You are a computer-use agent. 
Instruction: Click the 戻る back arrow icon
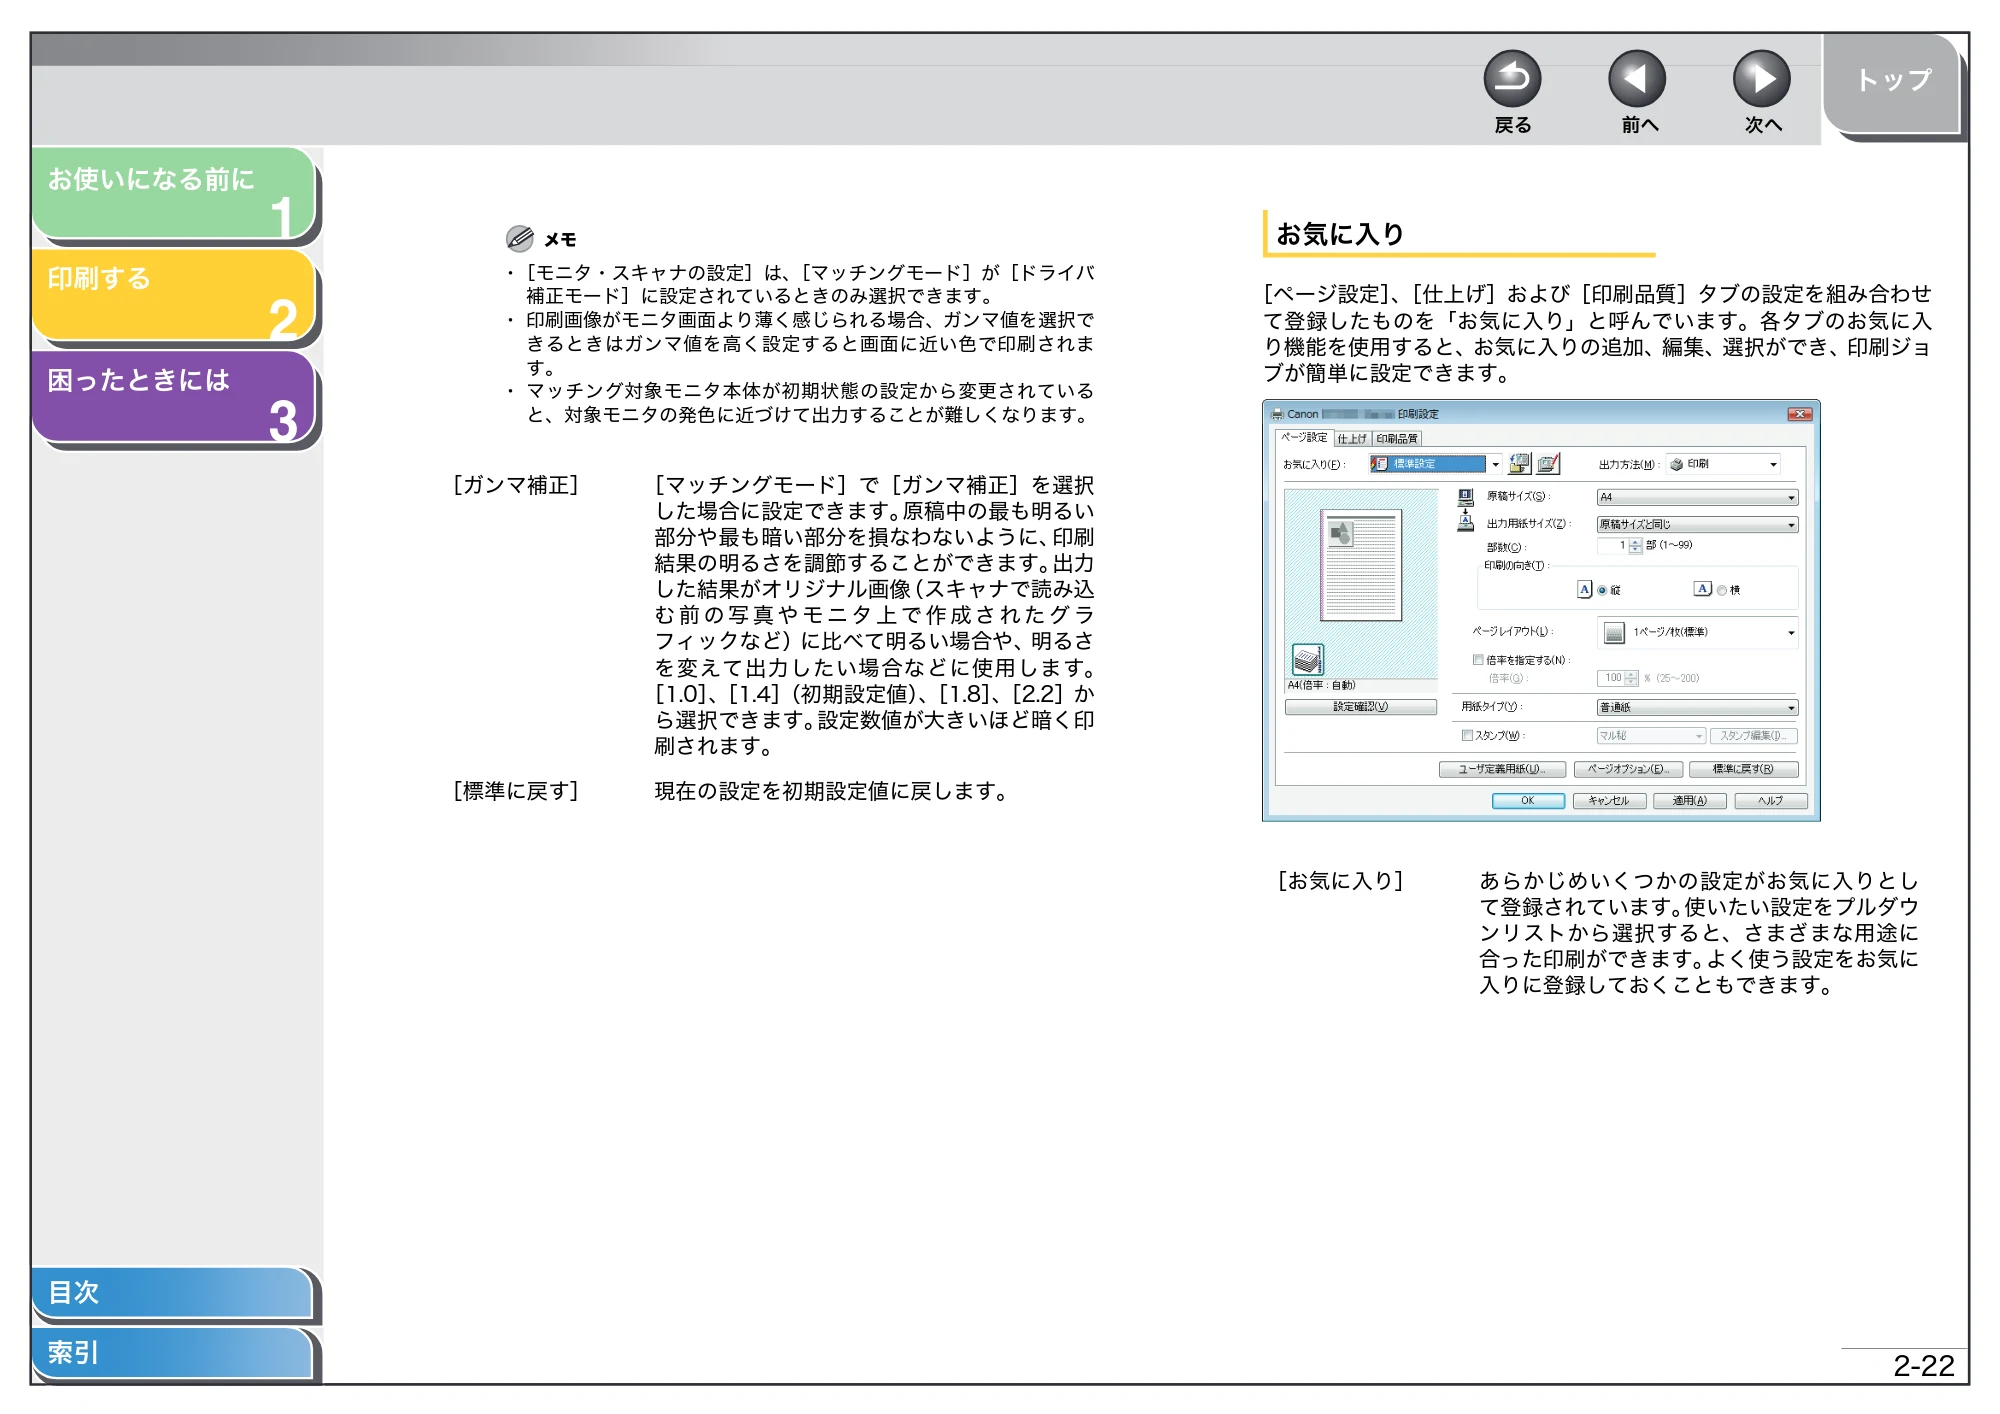1512,79
